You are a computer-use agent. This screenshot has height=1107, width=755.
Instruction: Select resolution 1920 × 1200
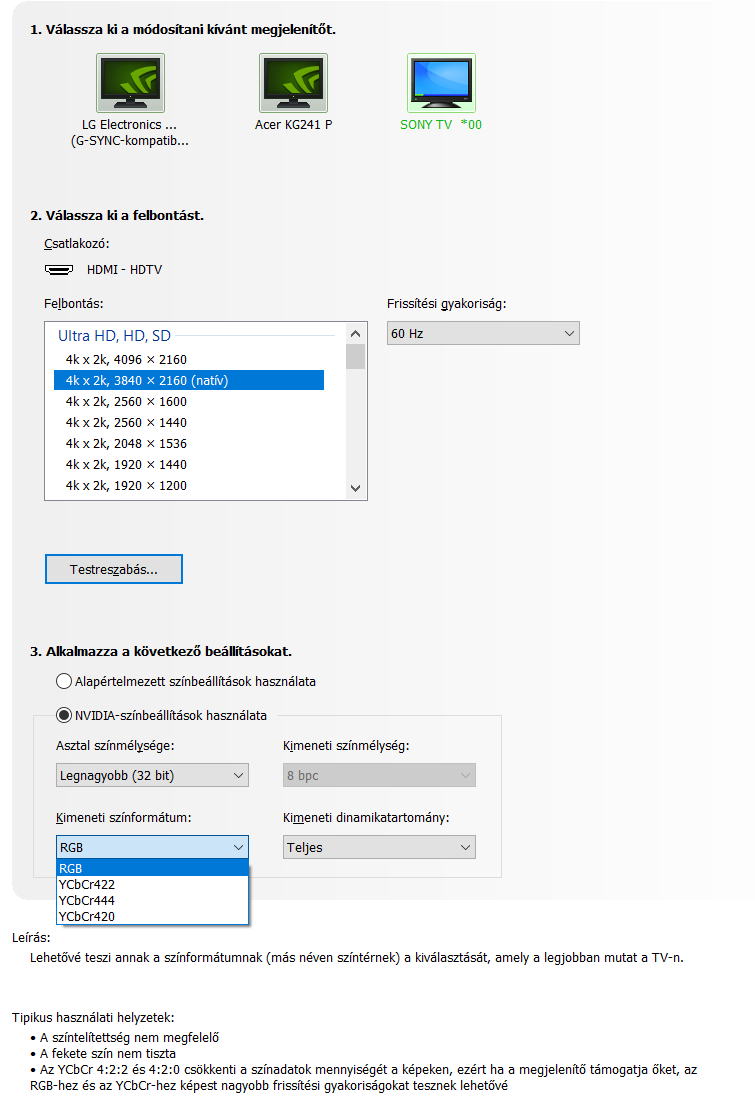[x=189, y=486]
